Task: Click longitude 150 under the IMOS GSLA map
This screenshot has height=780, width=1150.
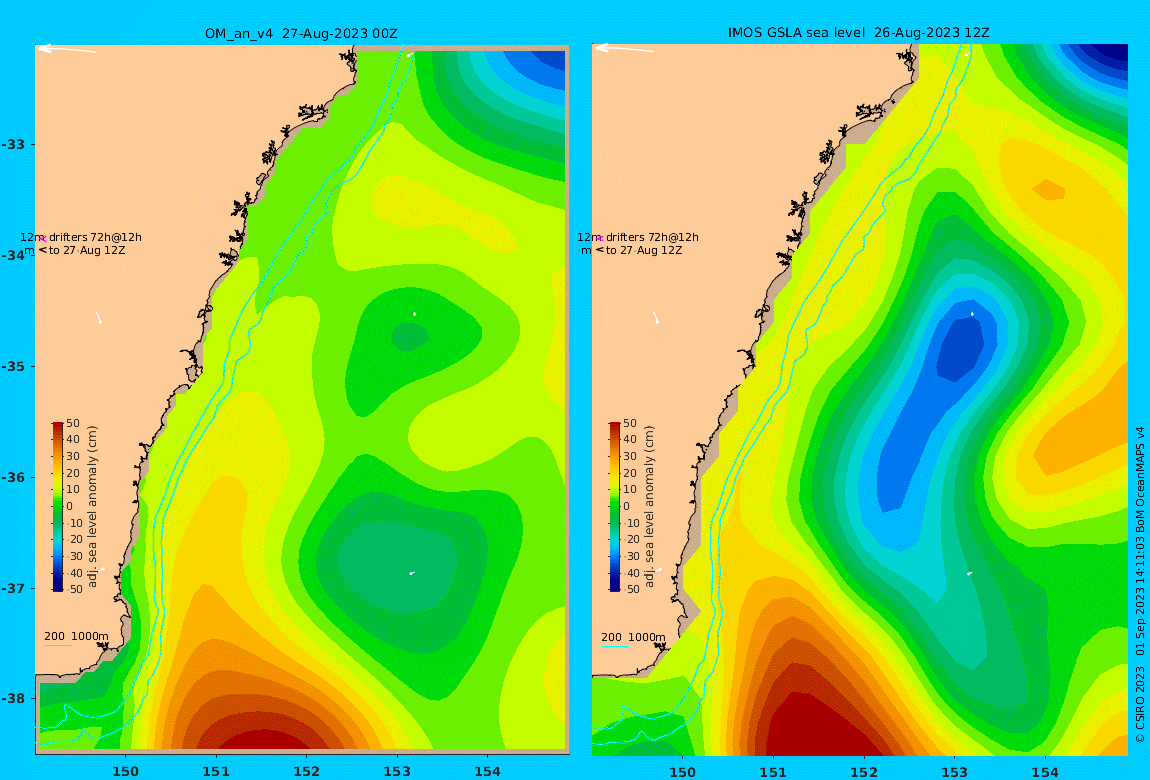Action: tap(683, 772)
